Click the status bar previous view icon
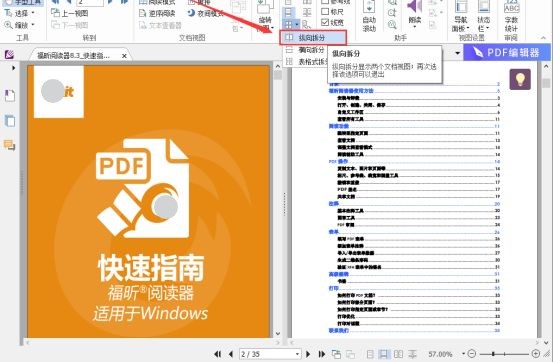This screenshot has height=362, width=553. tap(336, 354)
